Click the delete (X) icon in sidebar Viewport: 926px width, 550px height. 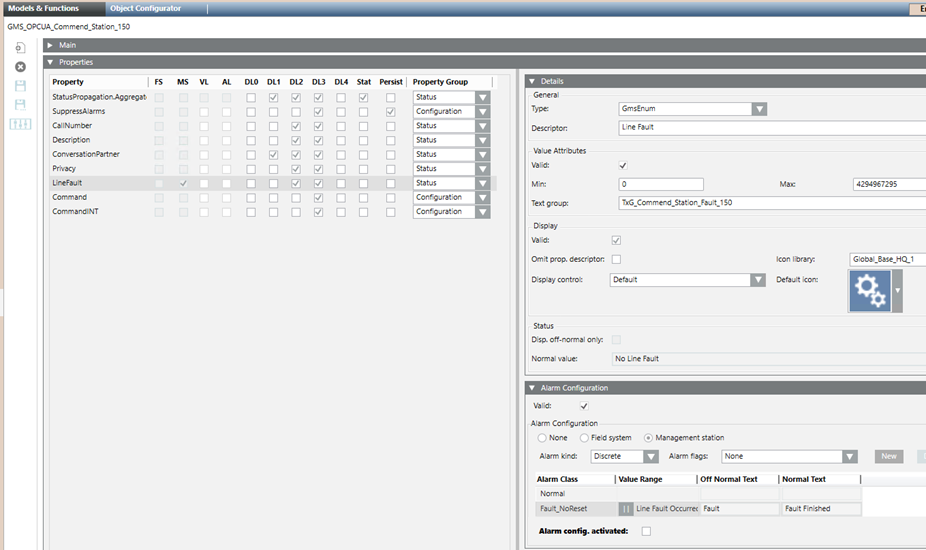click(20, 66)
